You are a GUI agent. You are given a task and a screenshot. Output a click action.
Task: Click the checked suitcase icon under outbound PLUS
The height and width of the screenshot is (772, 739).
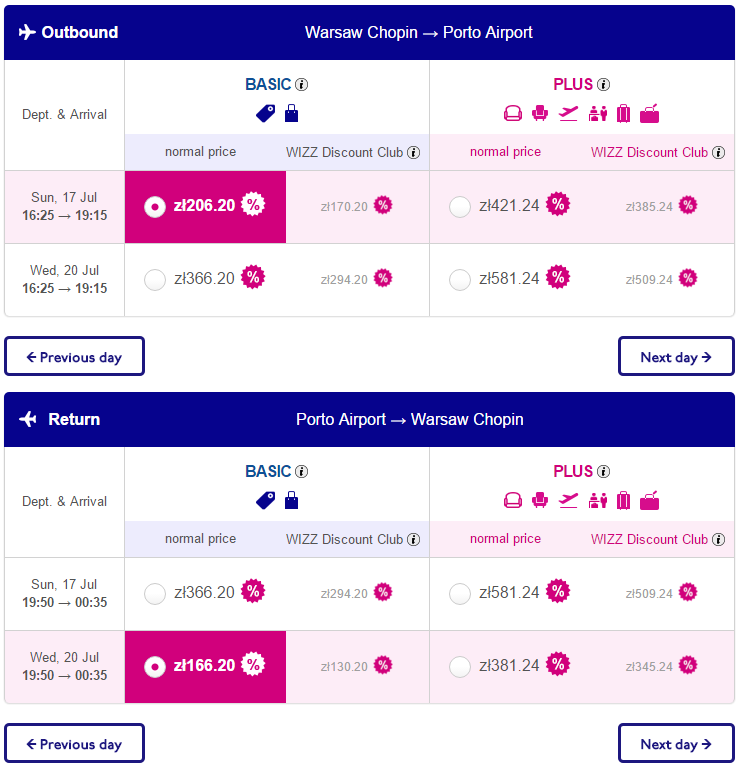623,114
